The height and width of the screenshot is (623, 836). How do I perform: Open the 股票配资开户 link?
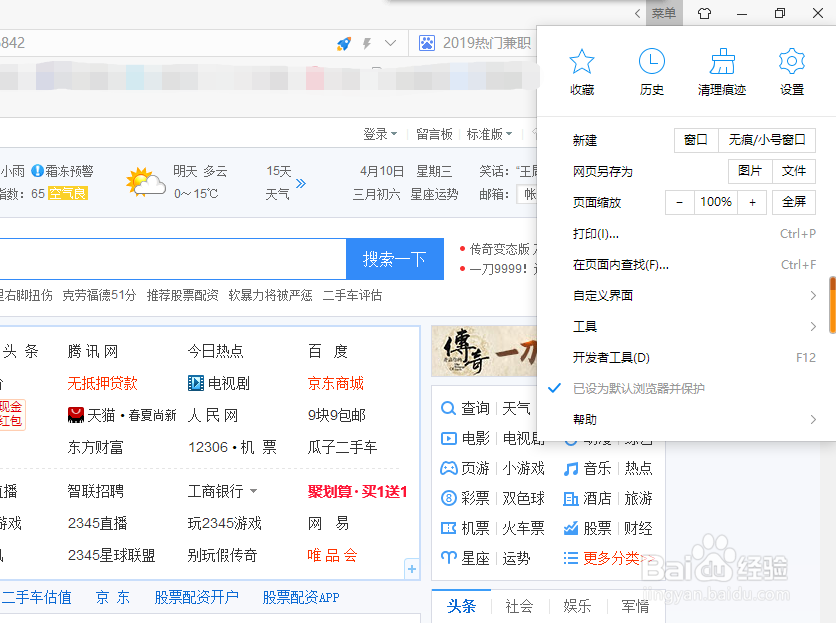coord(197,597)
